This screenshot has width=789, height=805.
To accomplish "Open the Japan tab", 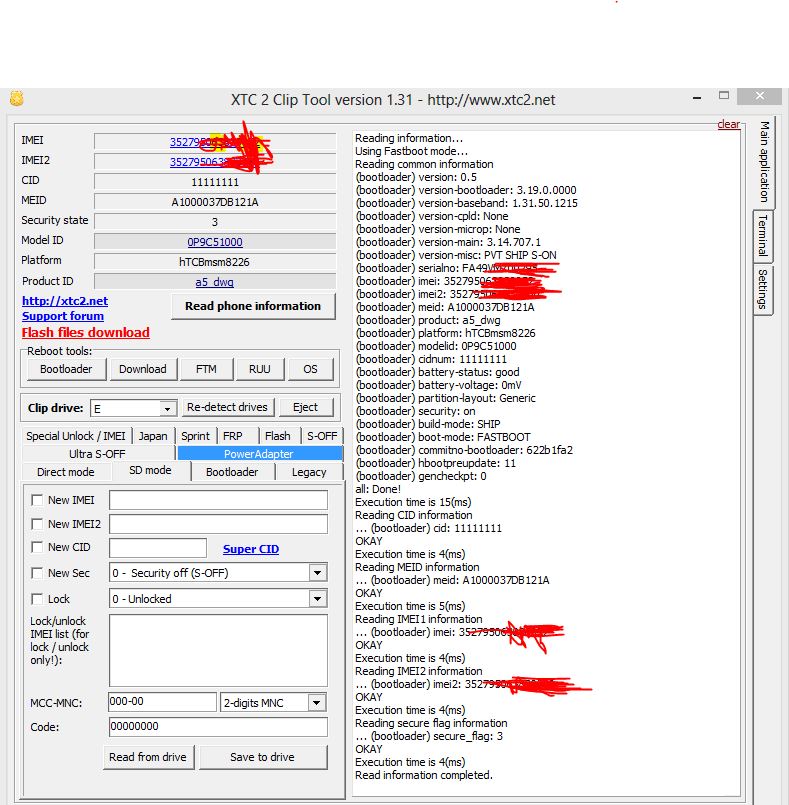I will coord(153,436).
